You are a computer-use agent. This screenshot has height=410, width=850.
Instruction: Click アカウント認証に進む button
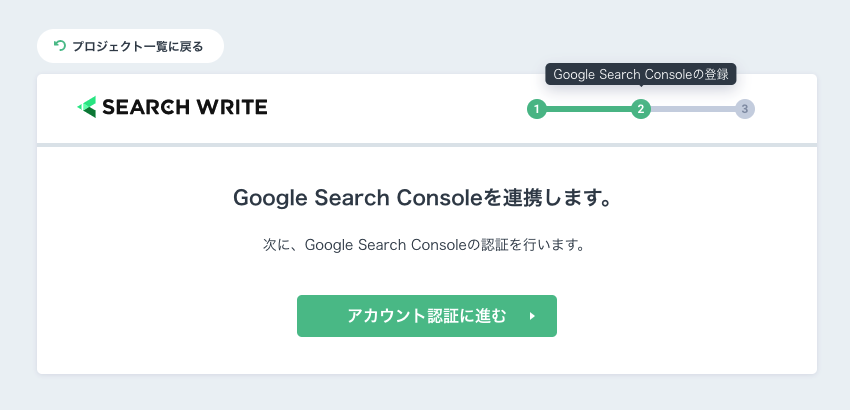(x=427, y=316)
